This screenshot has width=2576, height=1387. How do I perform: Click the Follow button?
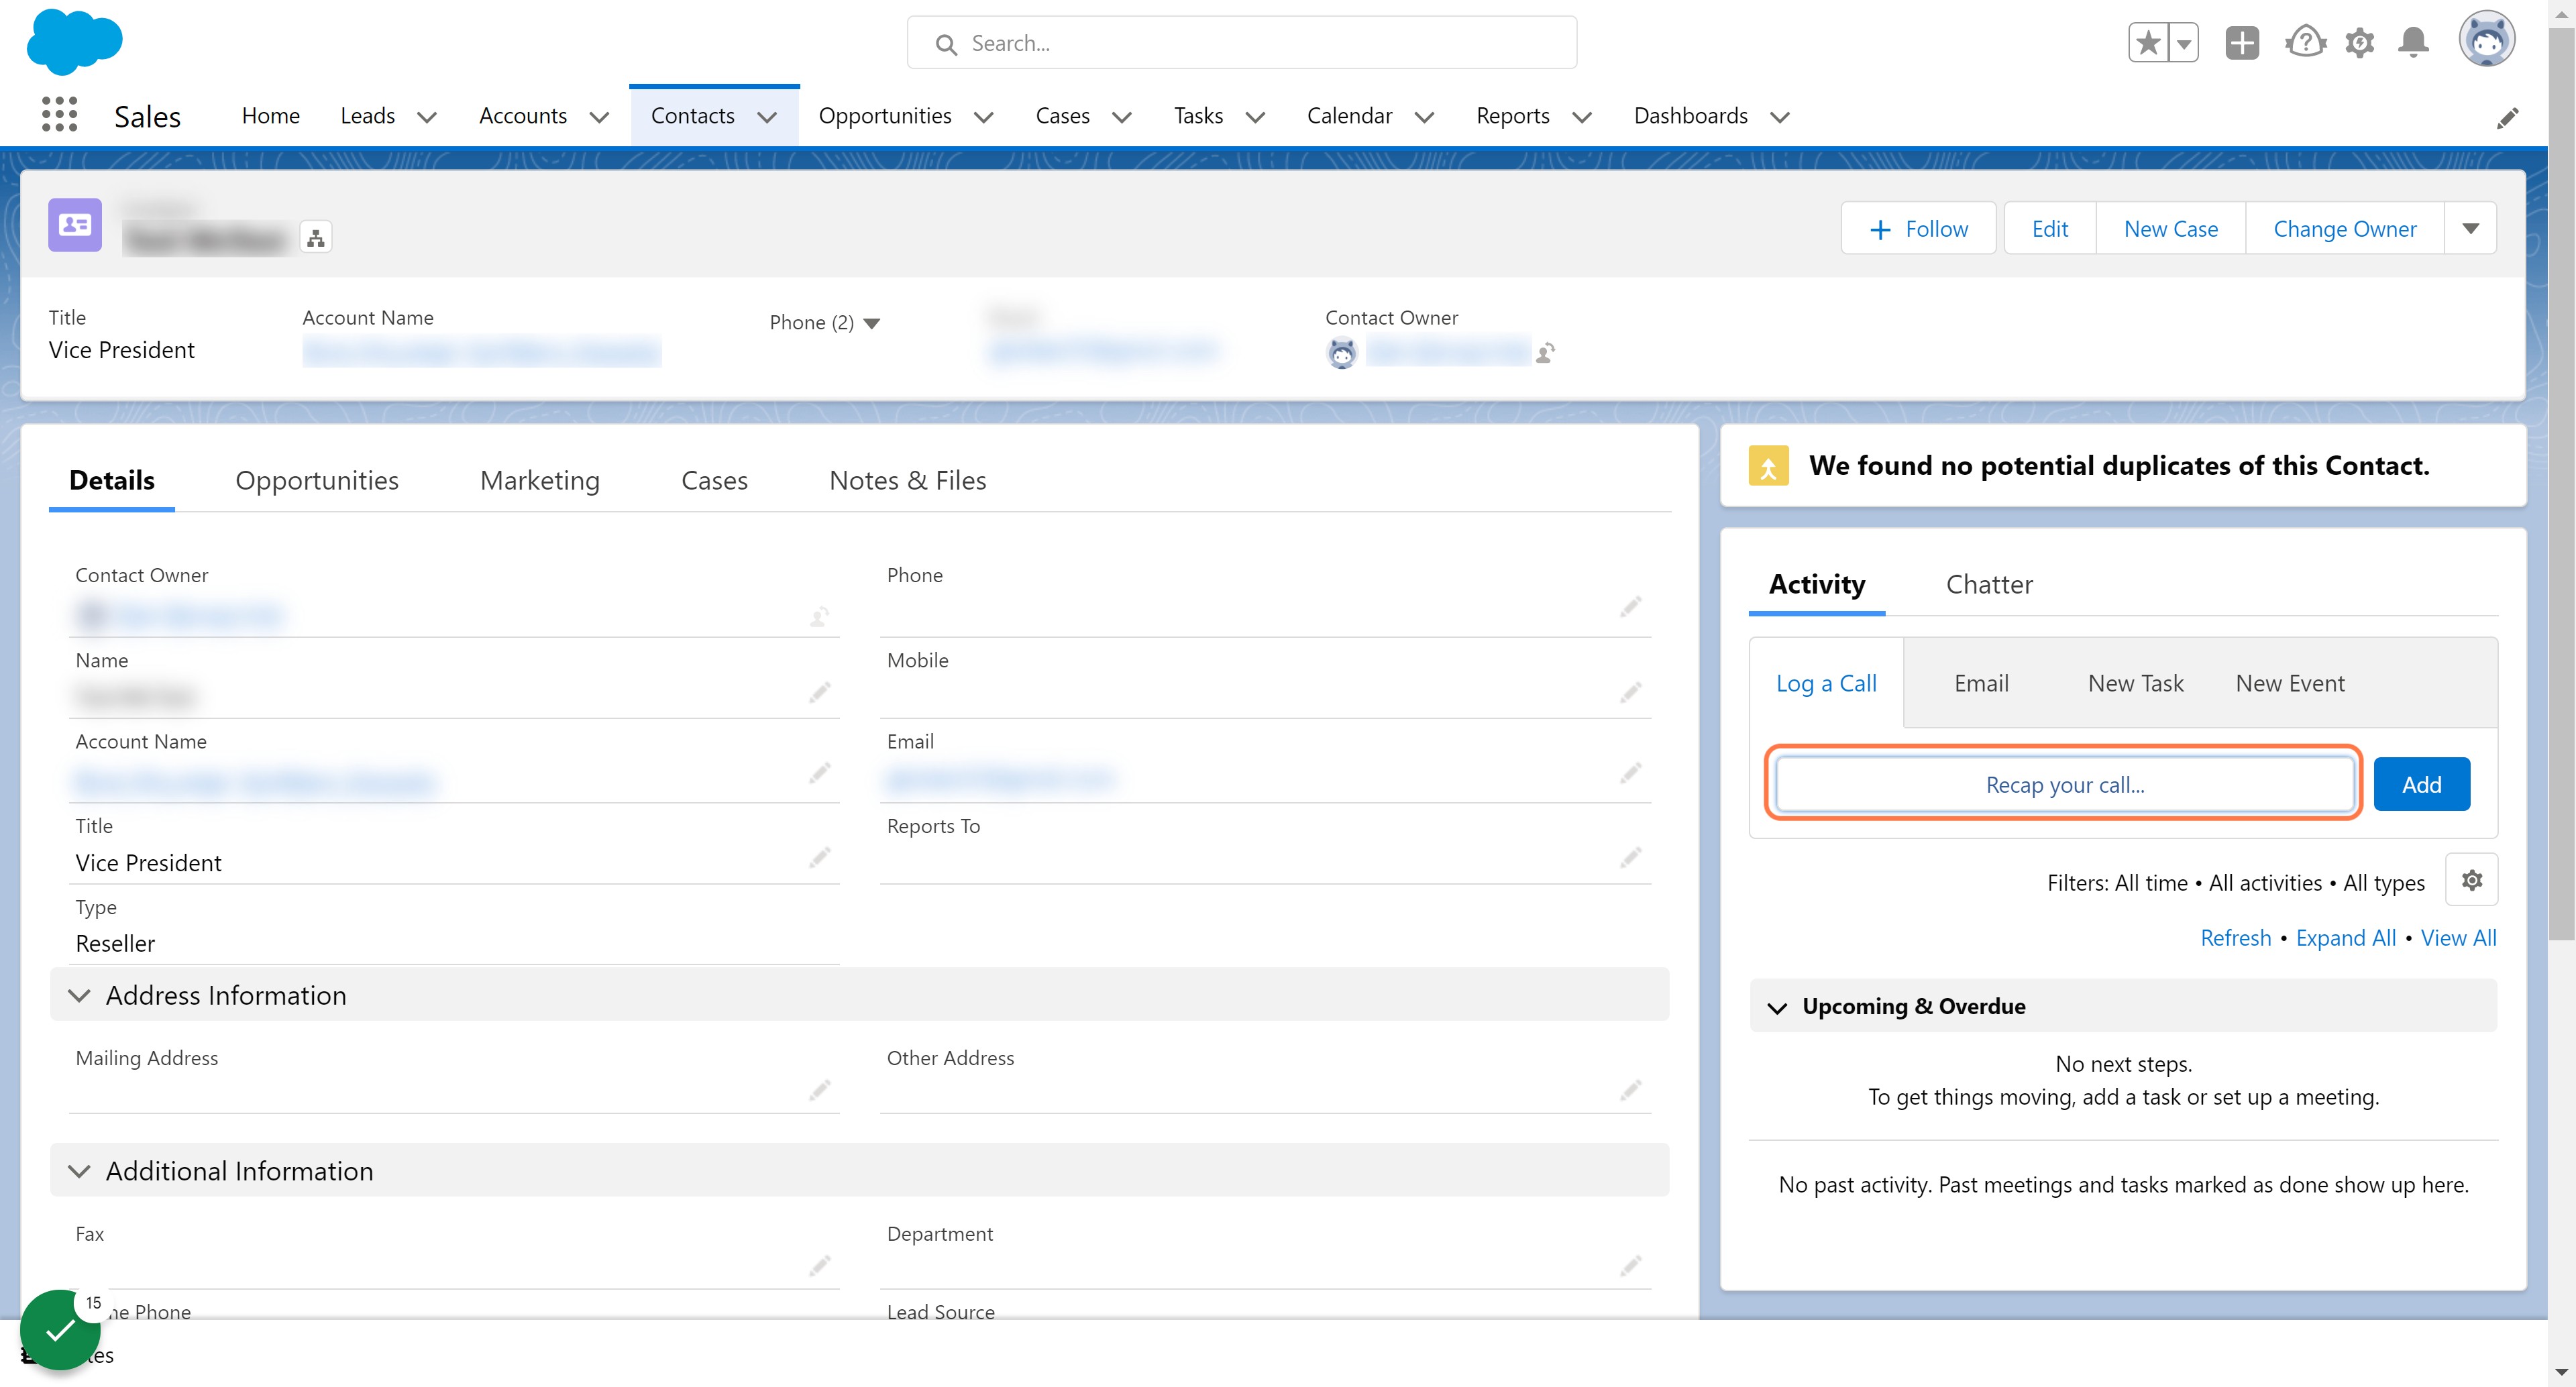point(1918,229)
